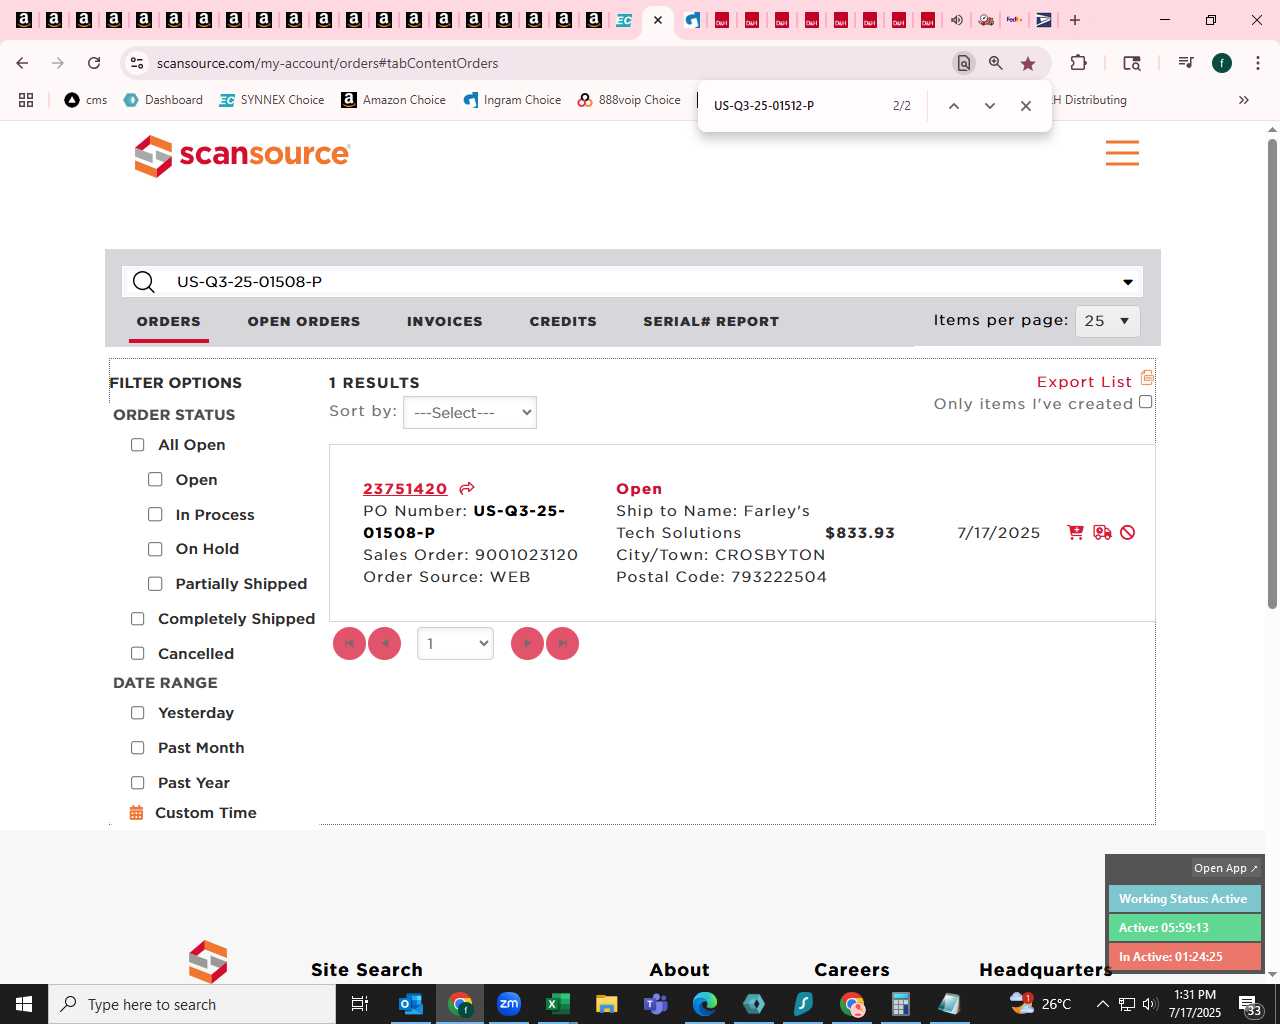Go to previous results page
Image resolution: width=1280 pixels, height=1024 pixels.
click(384, 643)
